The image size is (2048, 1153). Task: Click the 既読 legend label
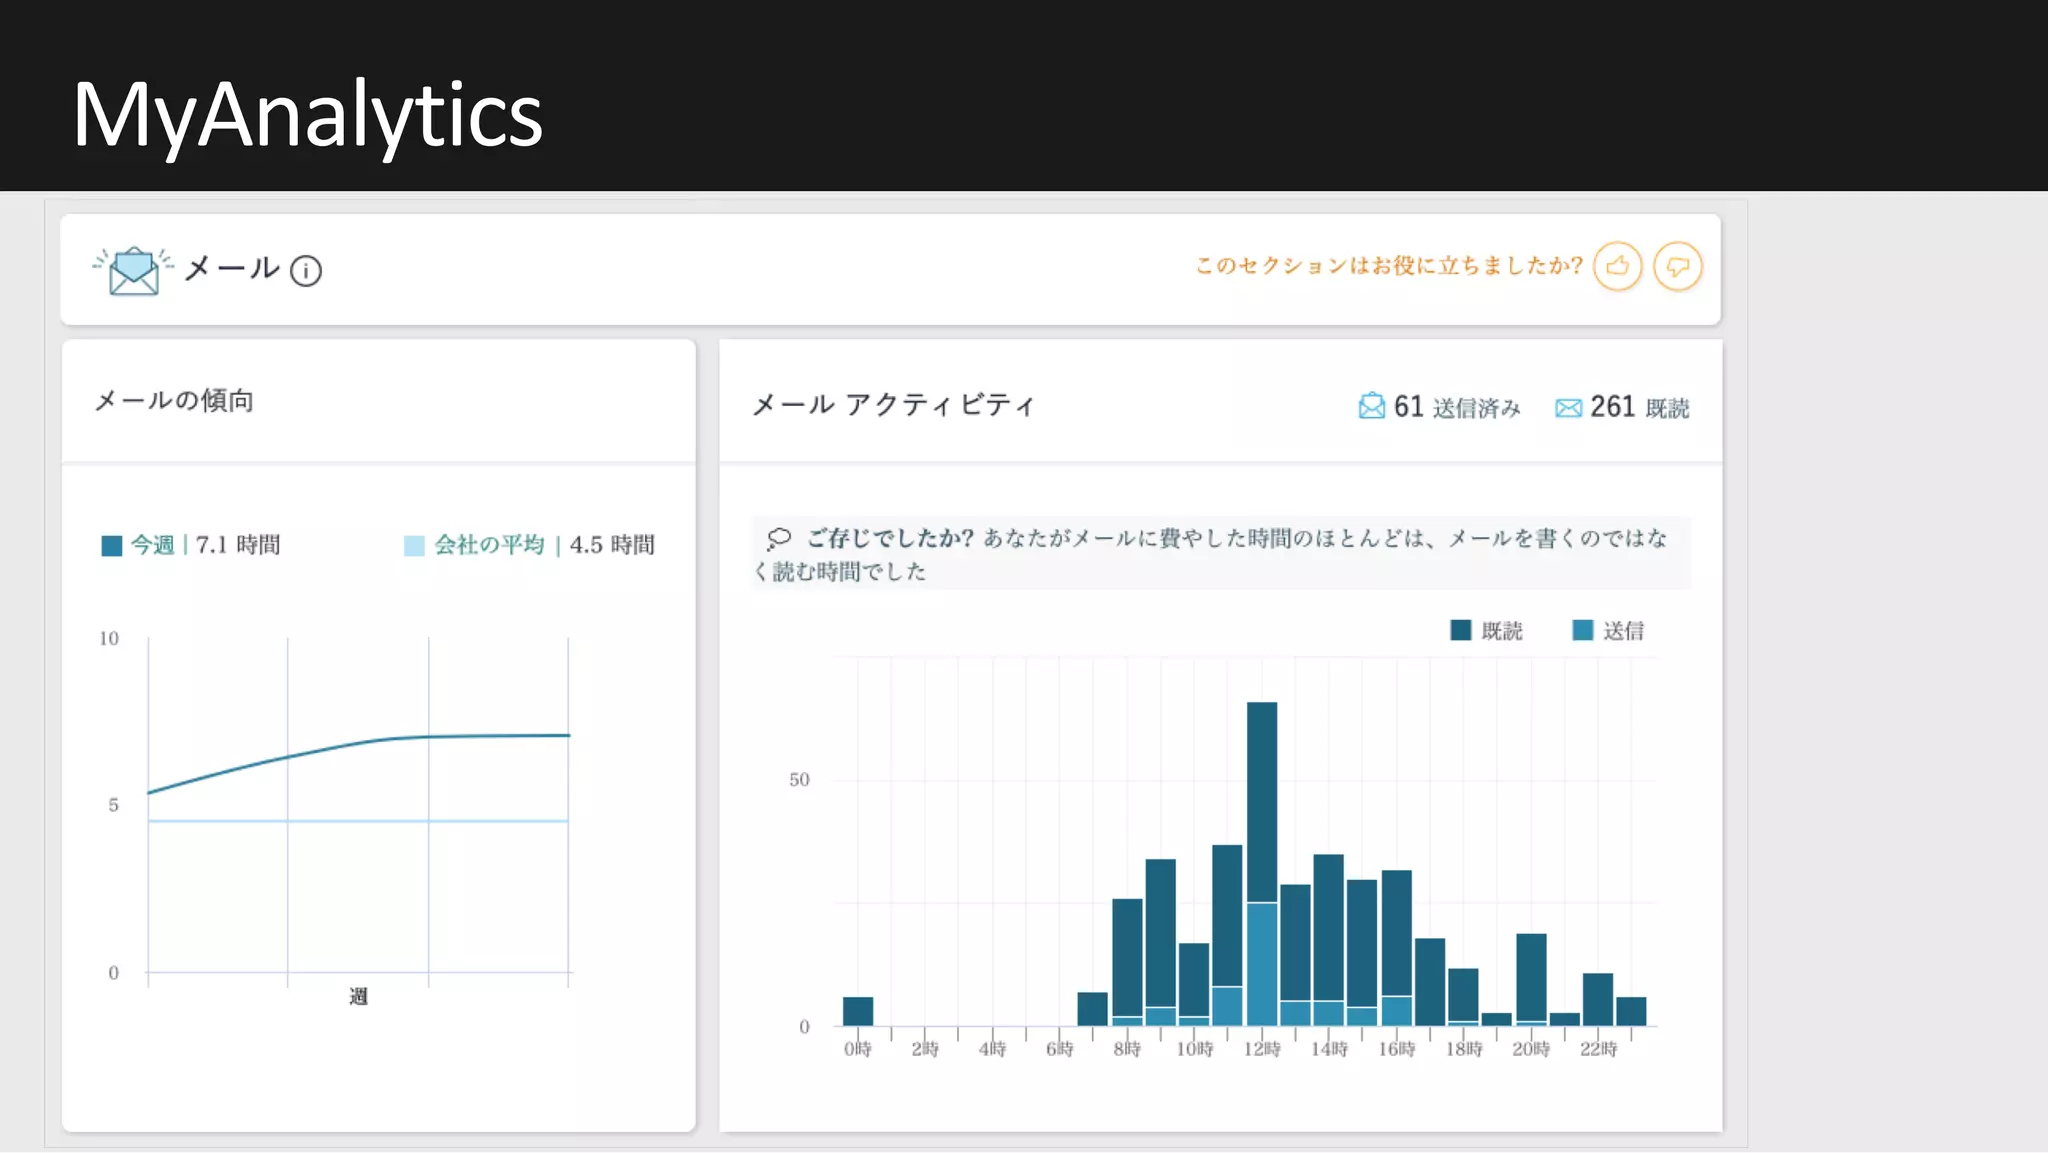point(1502,631)
